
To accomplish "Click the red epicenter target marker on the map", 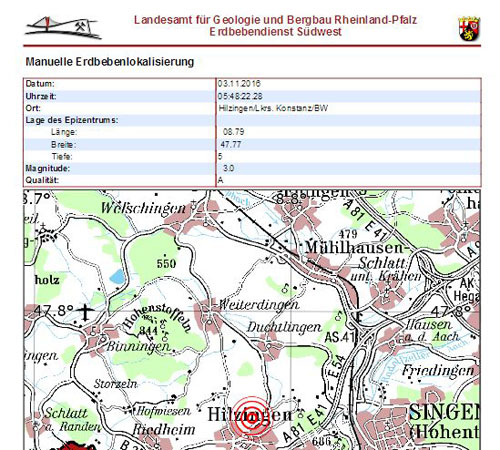I will click(x=252, y=418).
